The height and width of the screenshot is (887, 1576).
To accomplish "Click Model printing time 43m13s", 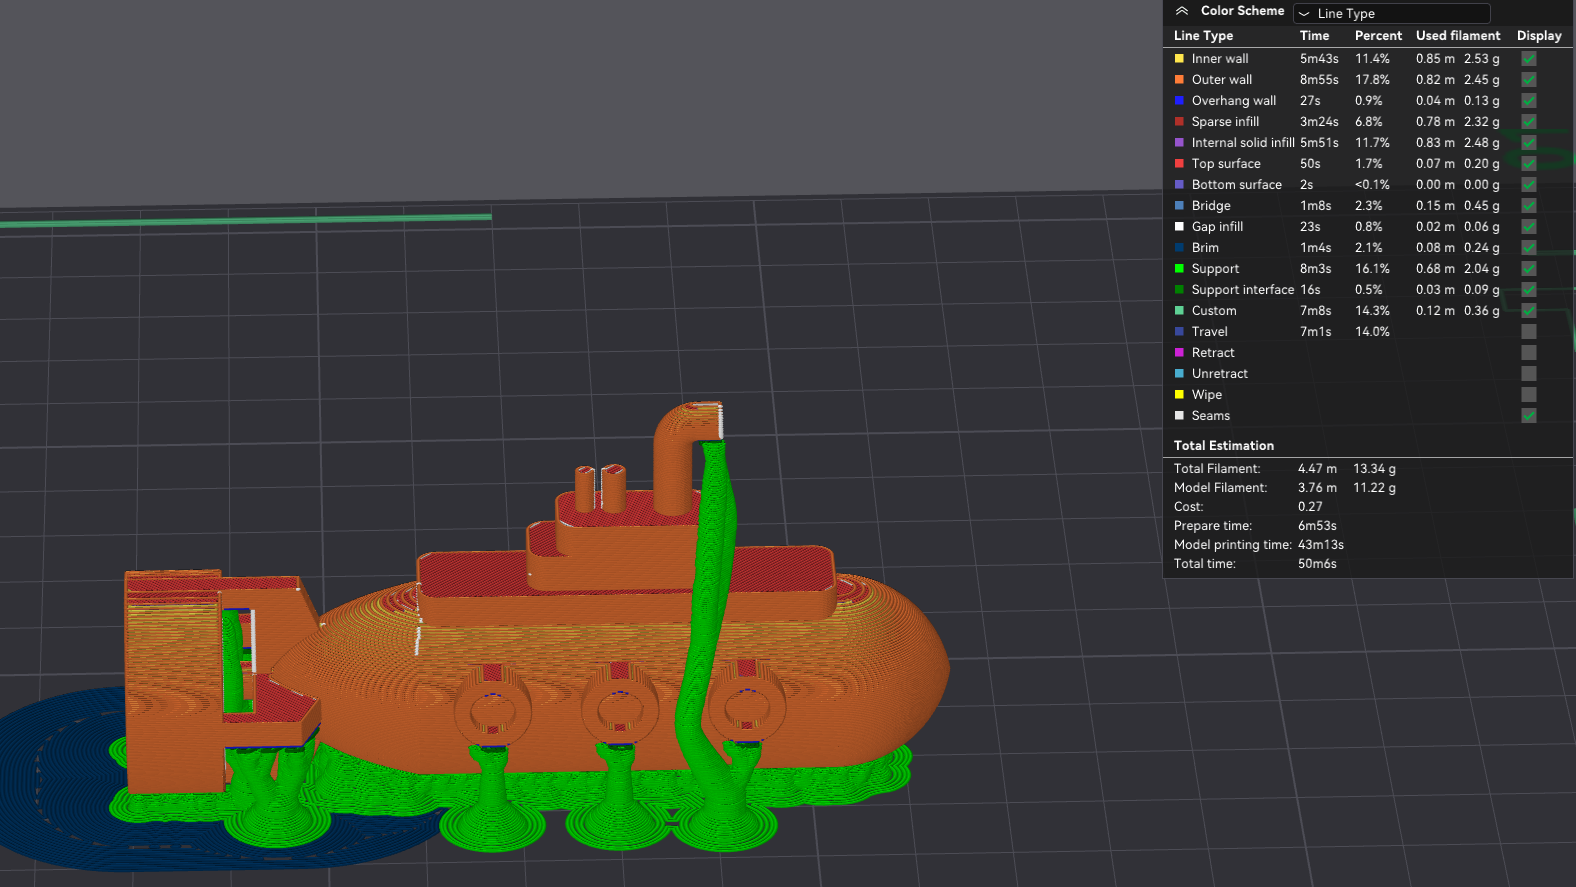I will point(1321,545).
